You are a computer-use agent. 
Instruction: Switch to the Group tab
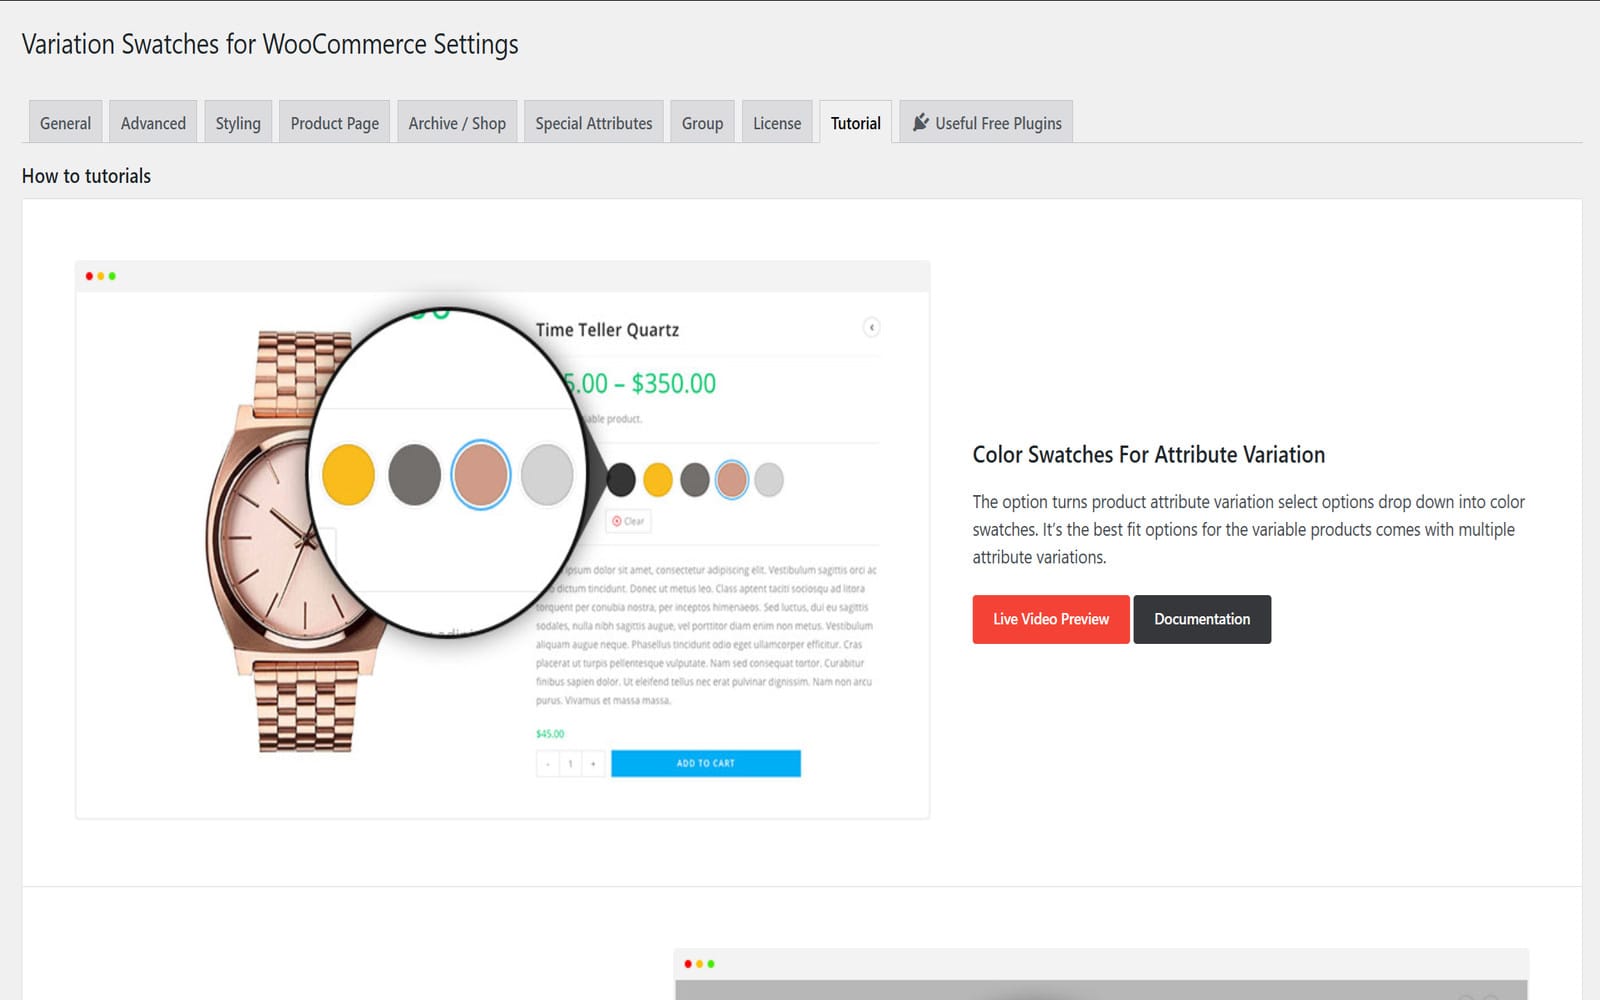pos(702,122)
